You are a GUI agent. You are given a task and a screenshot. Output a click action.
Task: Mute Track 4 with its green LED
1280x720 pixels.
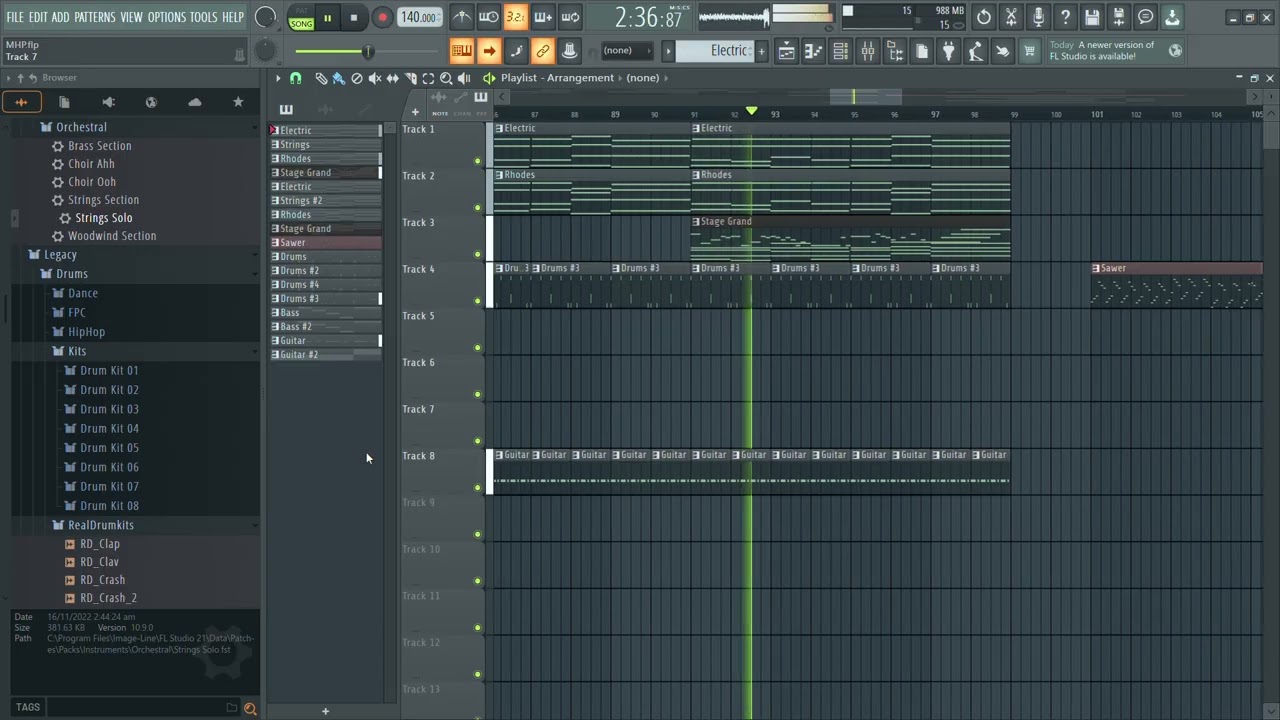[477, 301]
